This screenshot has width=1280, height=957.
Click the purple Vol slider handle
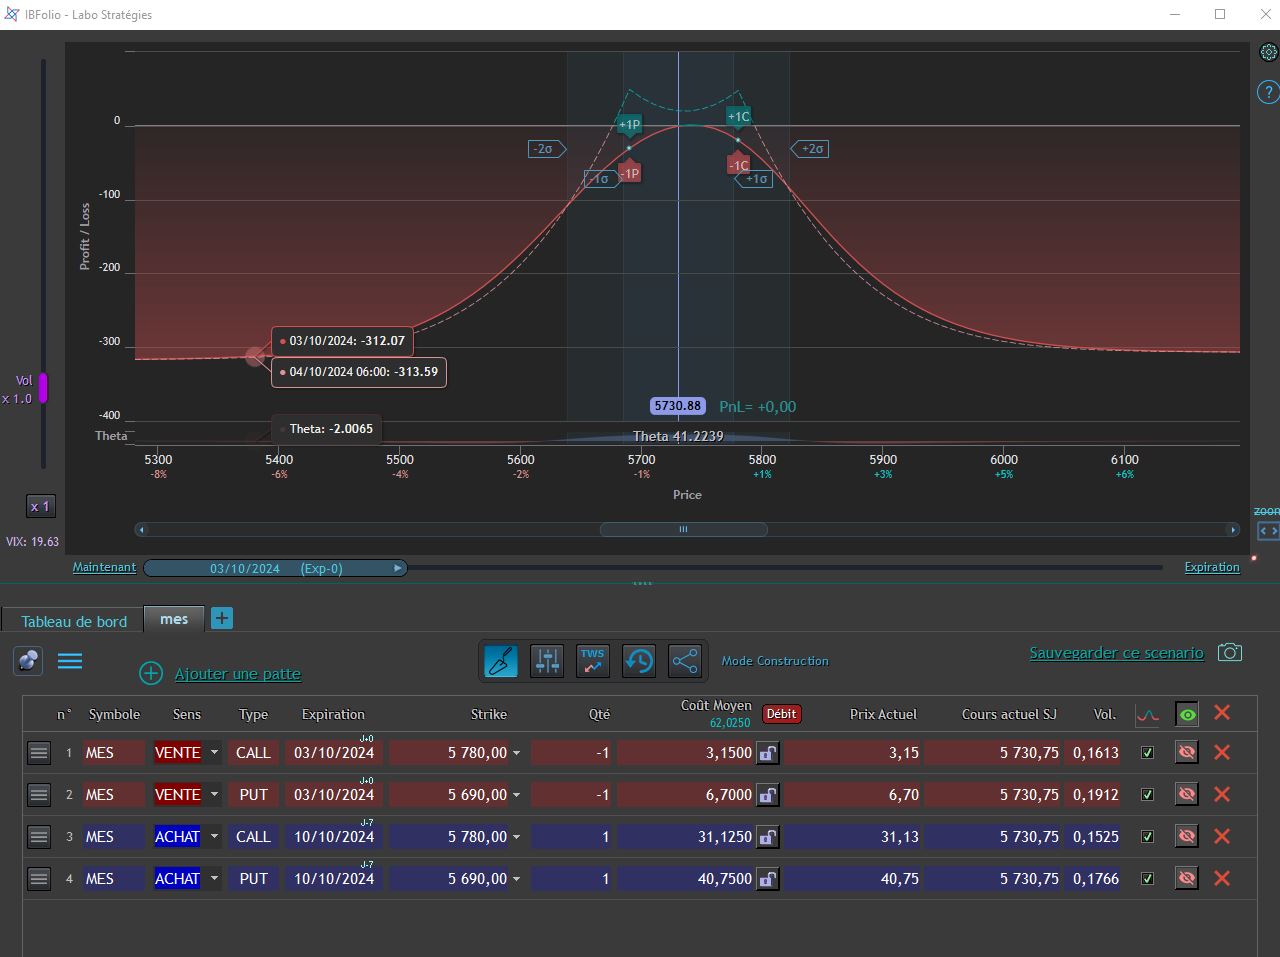[x=43, y=388]
